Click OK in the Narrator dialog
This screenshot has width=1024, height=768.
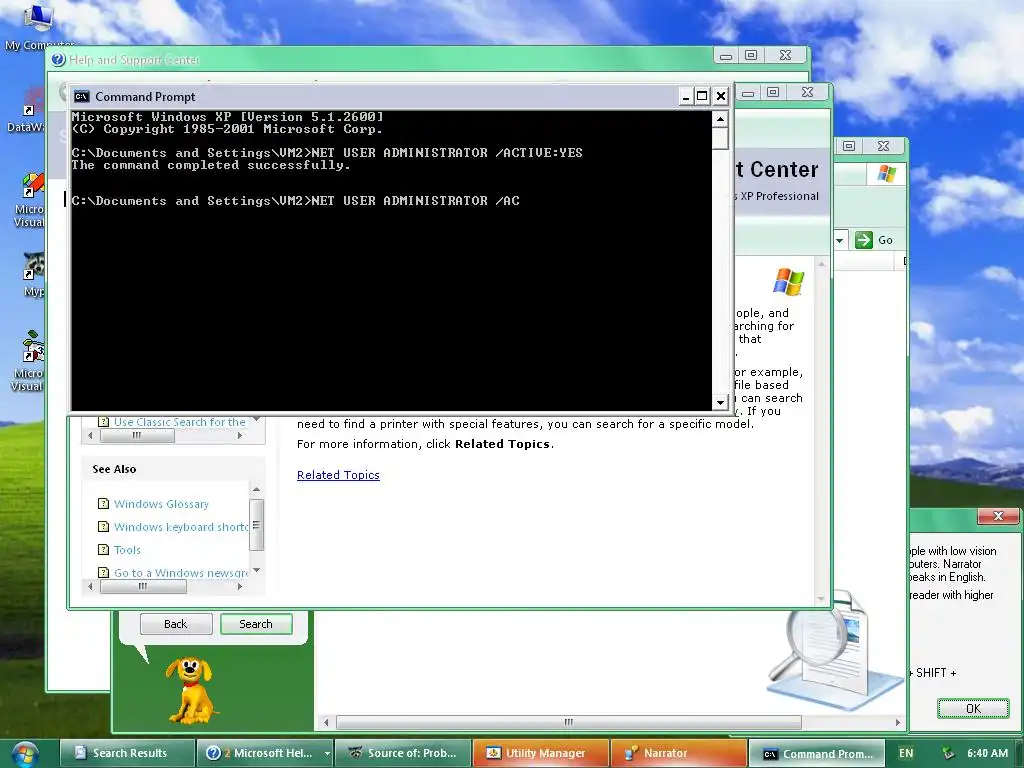coord(973,709)
